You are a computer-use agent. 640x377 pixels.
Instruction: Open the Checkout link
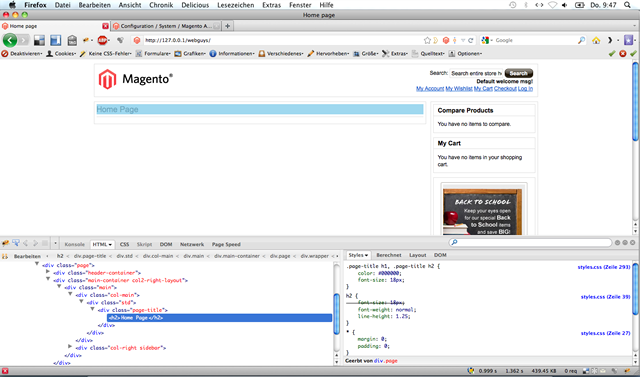click(x=505, y=89)
